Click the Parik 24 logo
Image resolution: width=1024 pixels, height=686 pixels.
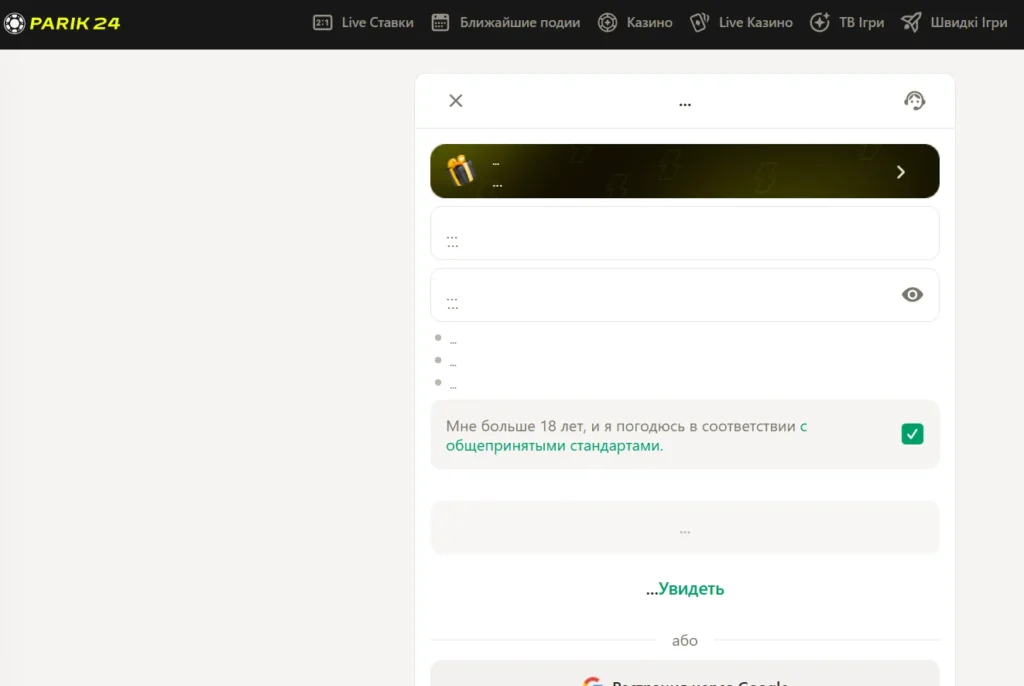pos(61,23)
